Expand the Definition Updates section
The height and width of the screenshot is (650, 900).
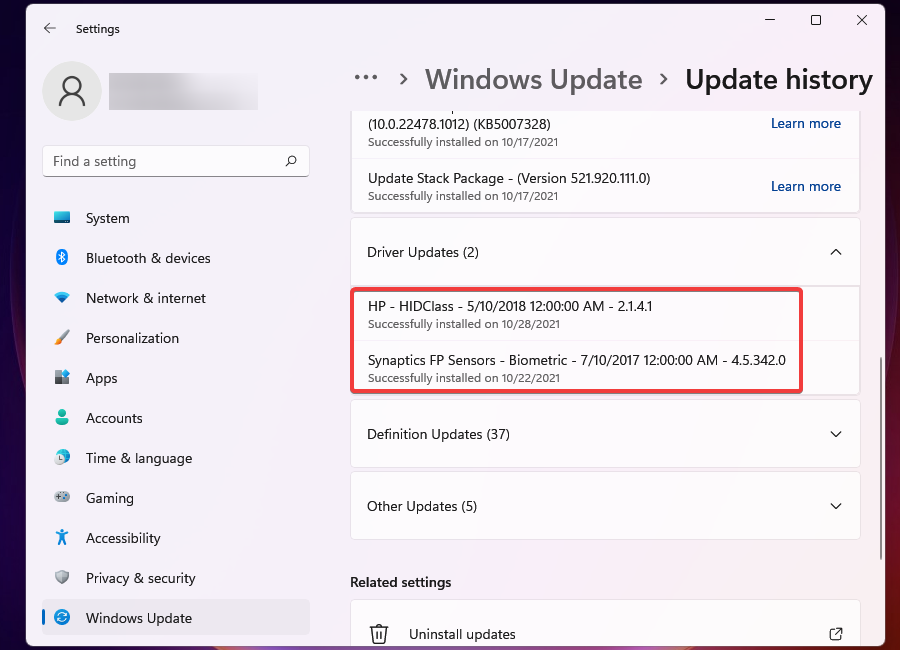tap(836, 434)
